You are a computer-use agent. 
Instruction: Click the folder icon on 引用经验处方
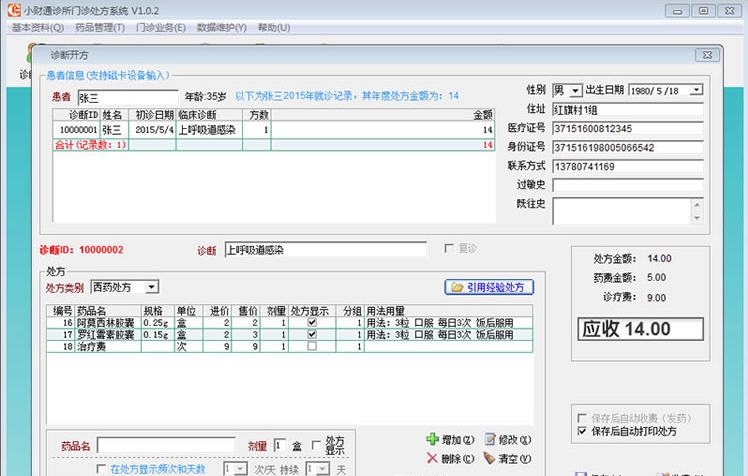[x=457, y=287]
